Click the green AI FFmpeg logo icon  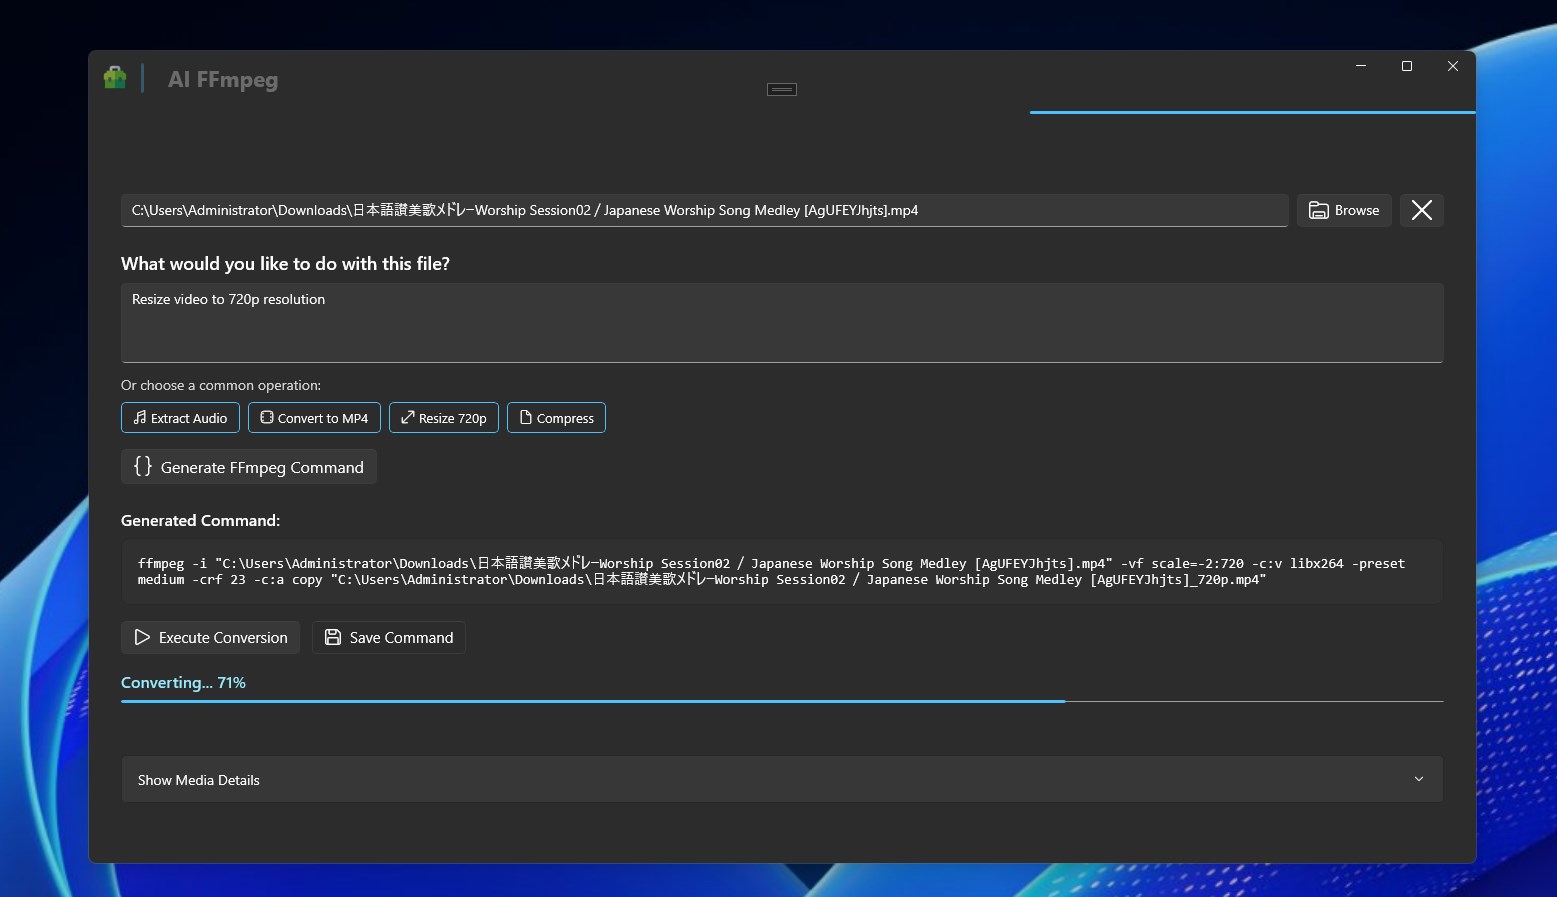pyautogui.click(x=114, y=77)
